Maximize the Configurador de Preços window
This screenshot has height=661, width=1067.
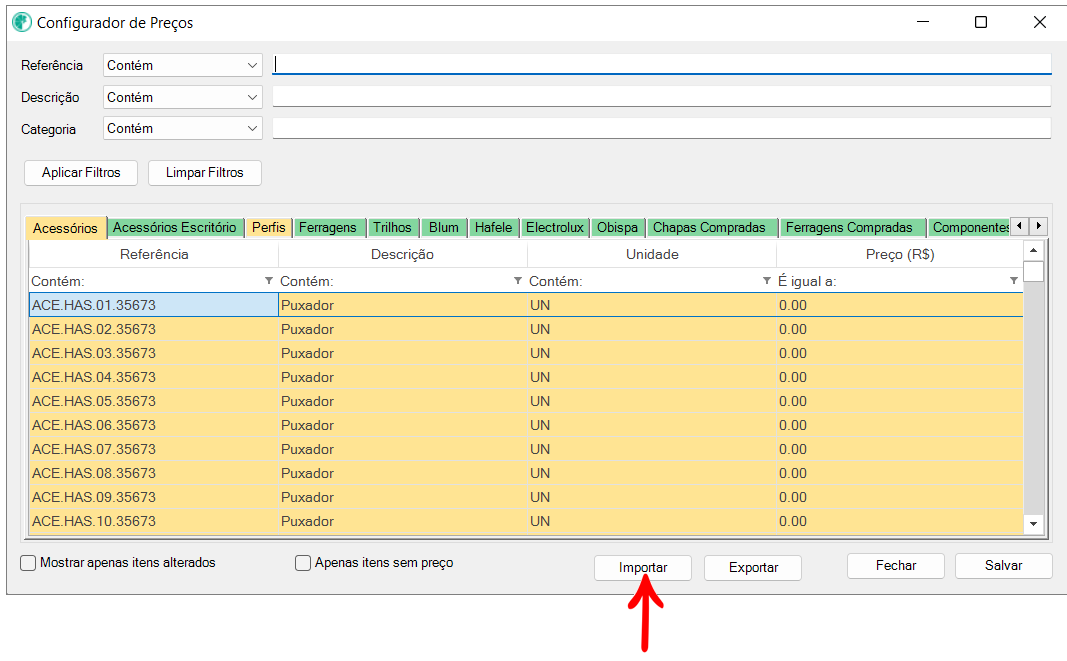tap(981, 22)
